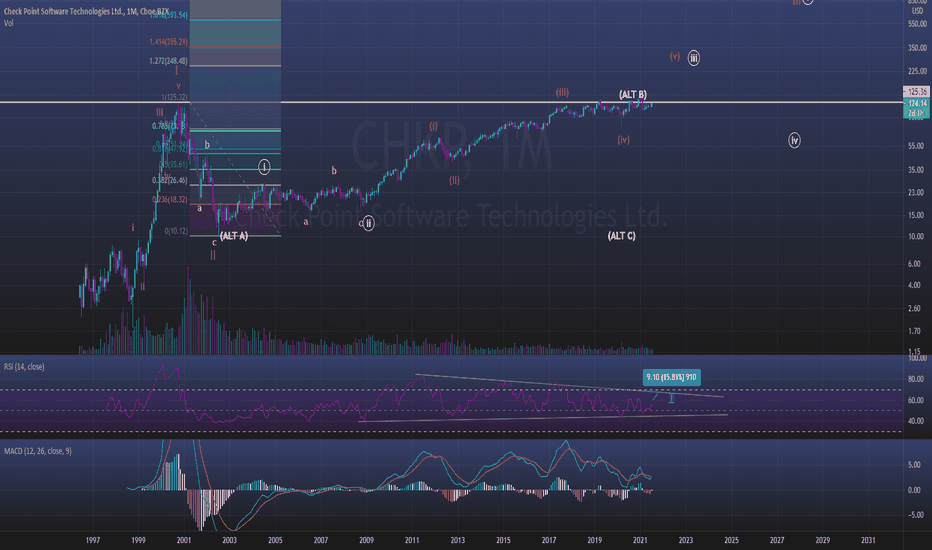Click 2003 on the time axis

coord(229,540)
